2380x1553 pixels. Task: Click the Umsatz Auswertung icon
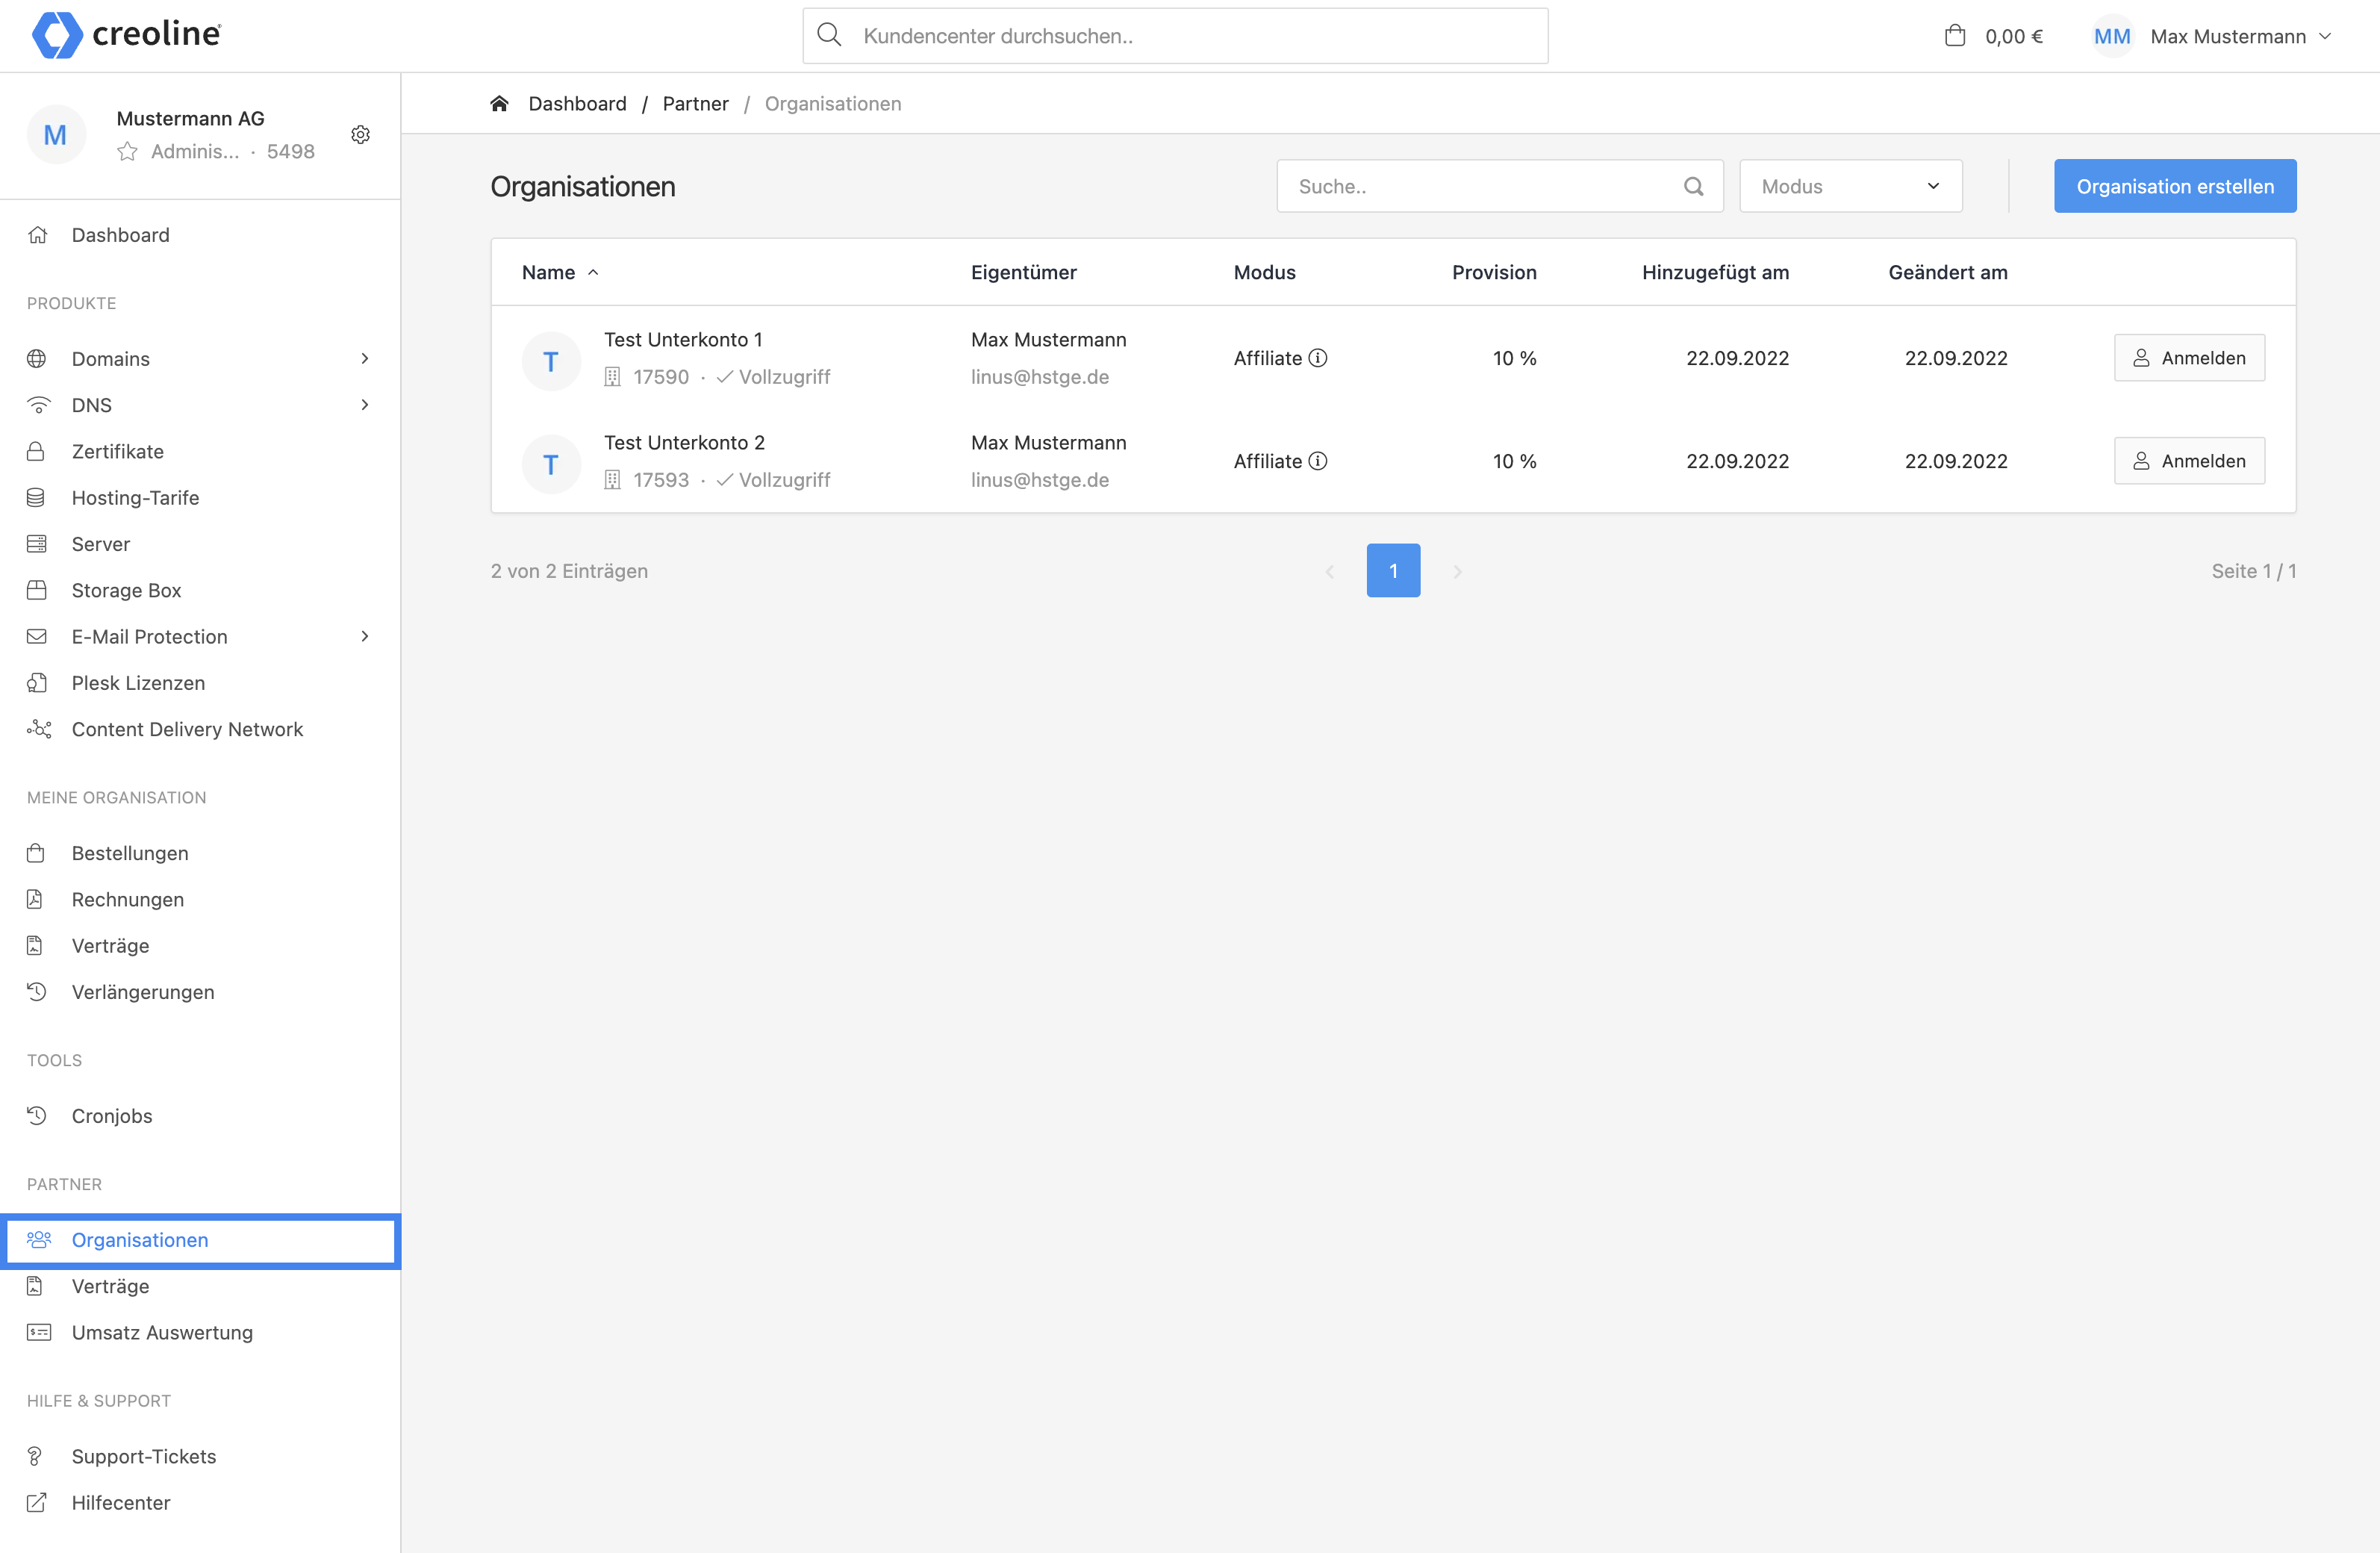click(38, 1332)
